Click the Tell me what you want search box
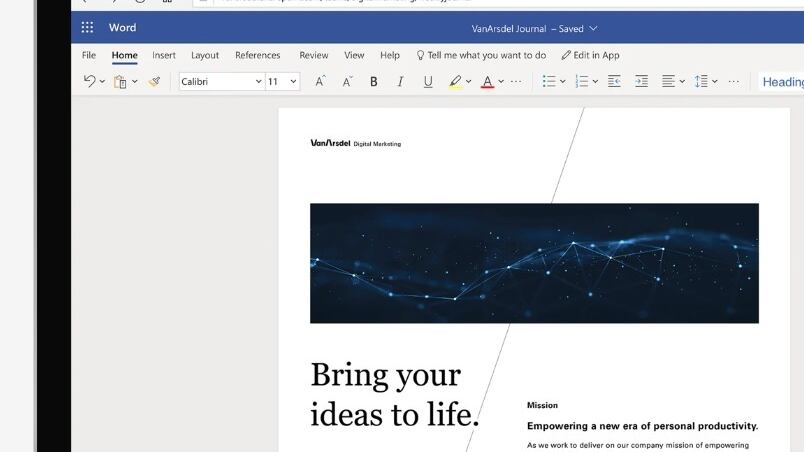This screenshot has width=804, height=452. [481, 56]
